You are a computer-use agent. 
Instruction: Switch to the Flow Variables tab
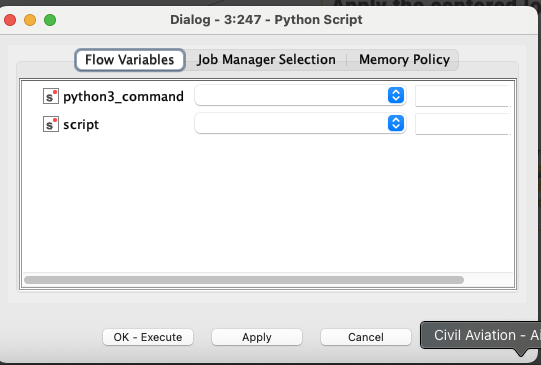point(130,60)
